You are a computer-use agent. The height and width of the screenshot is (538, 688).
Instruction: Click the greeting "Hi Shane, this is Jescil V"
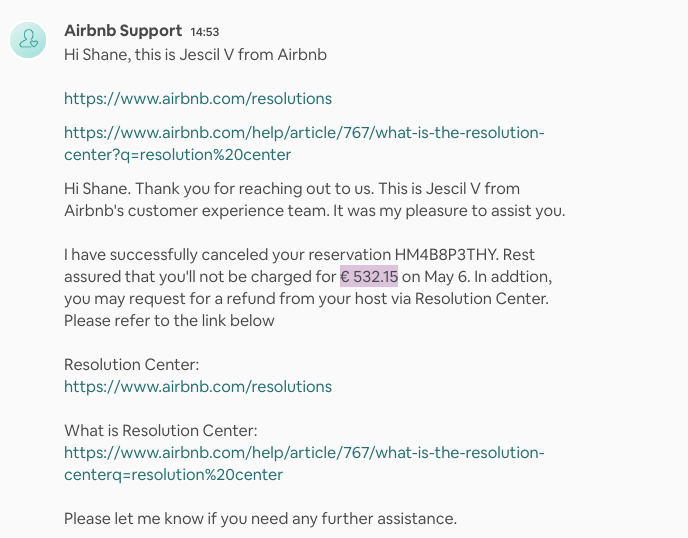pos(195,54)
